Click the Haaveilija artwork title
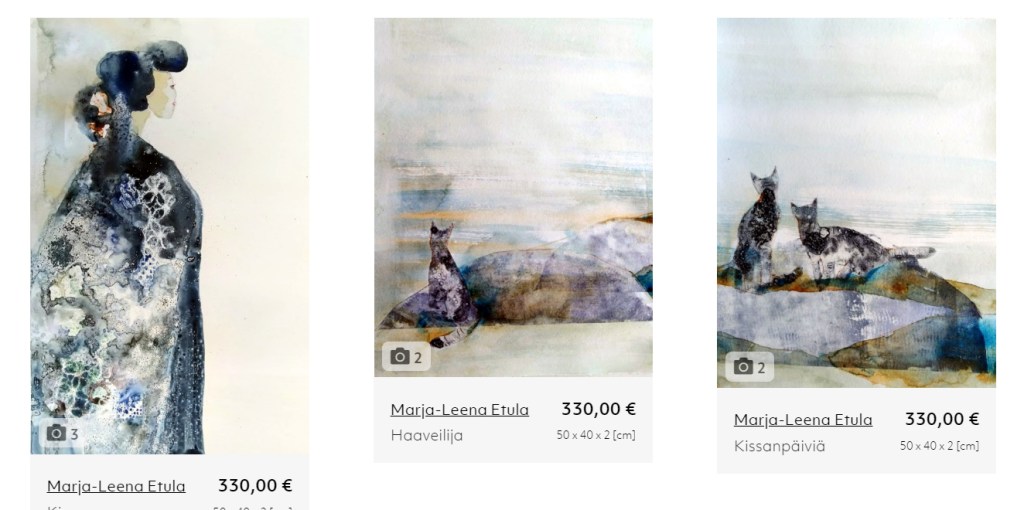Viewport: 1024px width, 510px height. pyautogui.click(x=426, y=436)
